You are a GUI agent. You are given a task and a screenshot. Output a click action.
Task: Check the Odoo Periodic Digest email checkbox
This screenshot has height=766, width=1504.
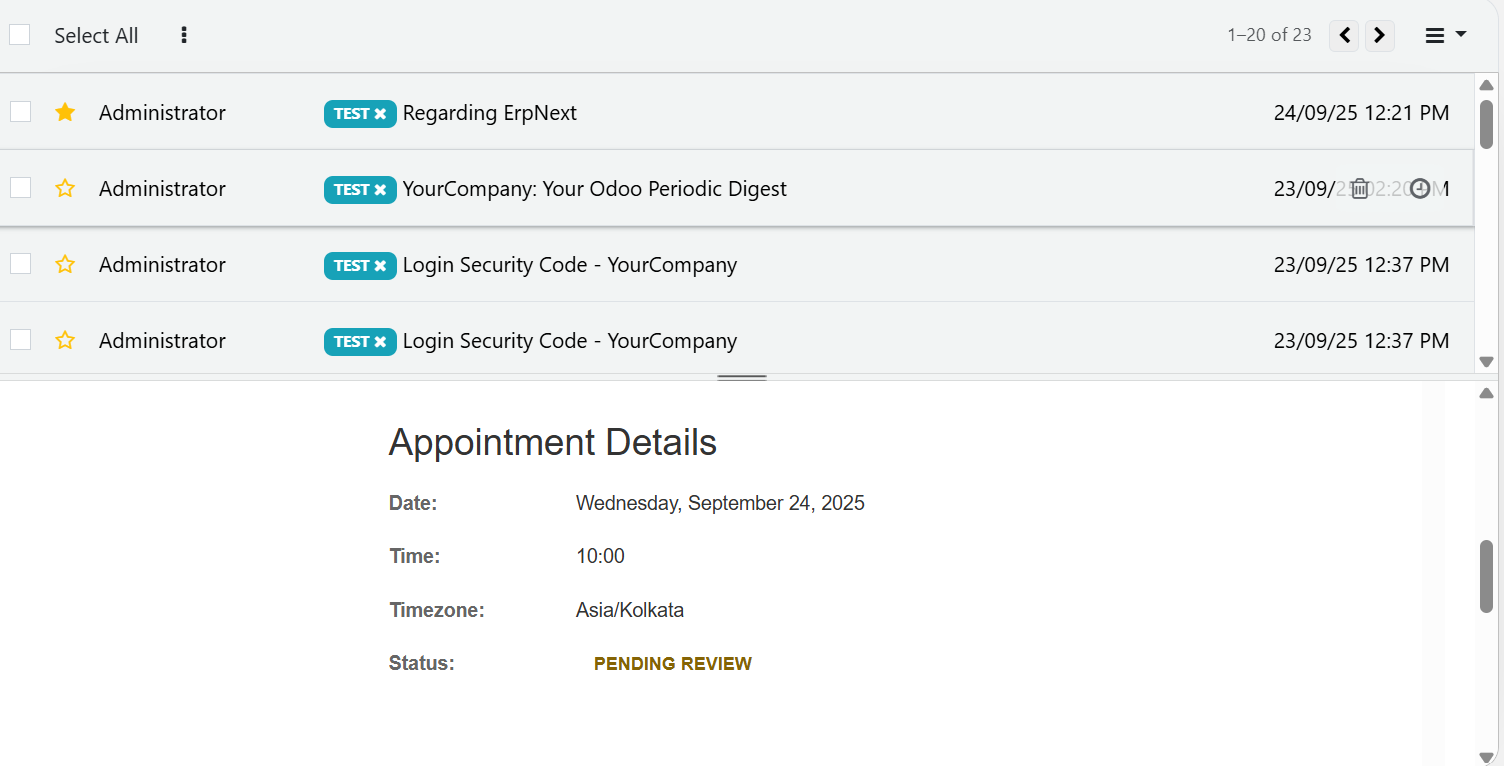tap(20, 188)
